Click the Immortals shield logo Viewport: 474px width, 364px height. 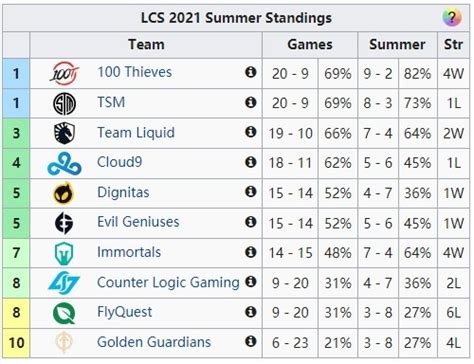64,253
